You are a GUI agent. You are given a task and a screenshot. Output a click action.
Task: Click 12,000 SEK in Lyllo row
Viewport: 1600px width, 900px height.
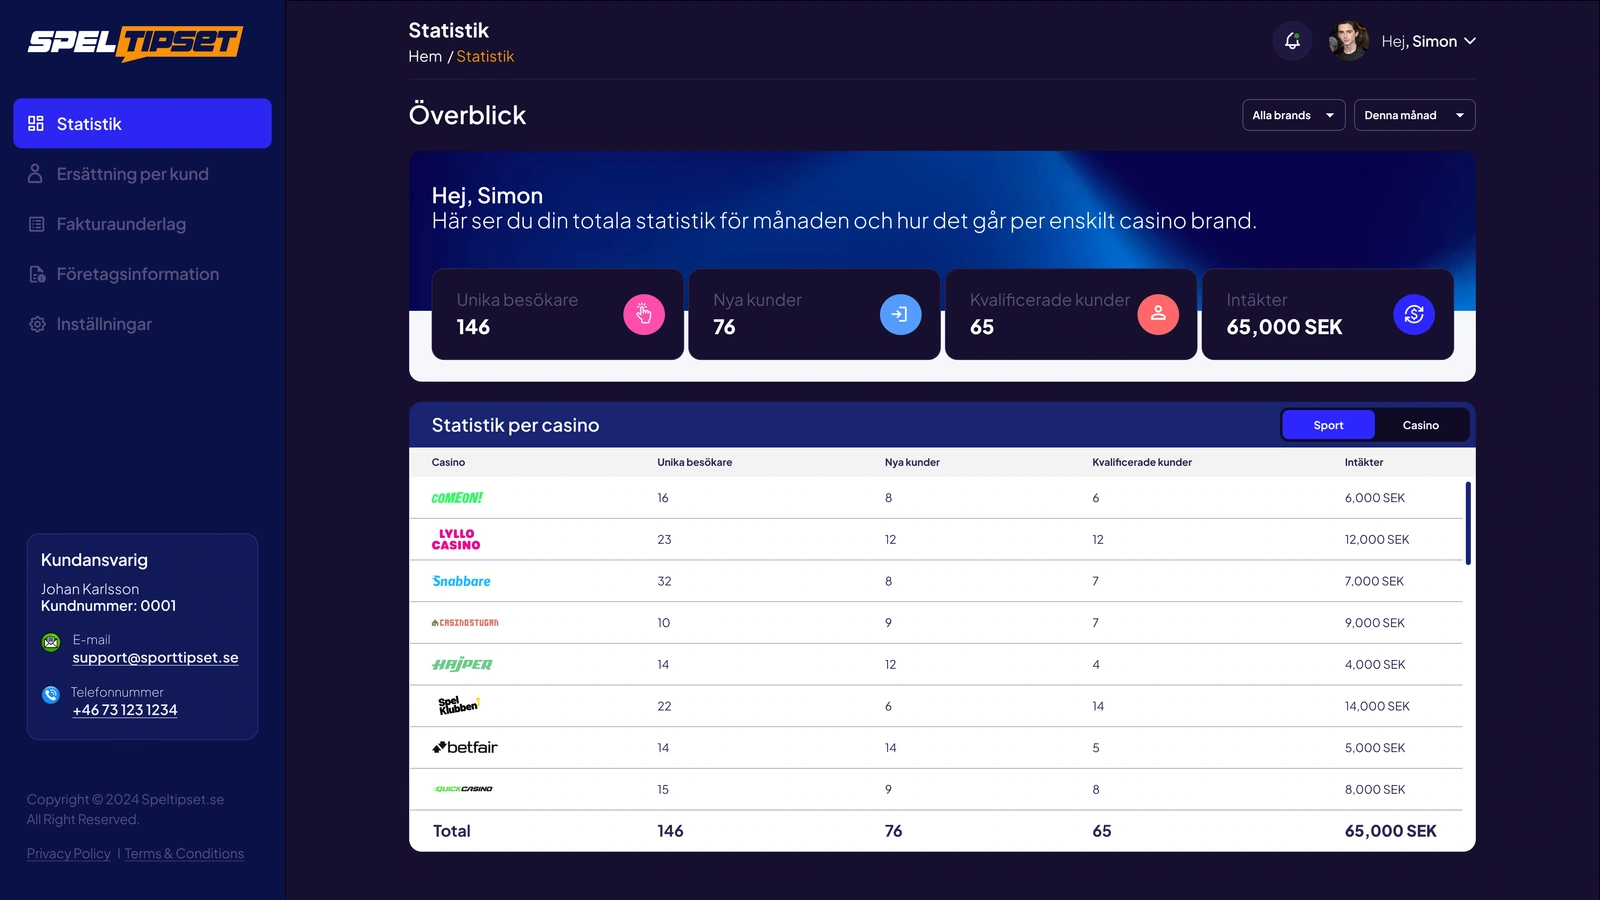pyautogui.click(x=1377, y=539)
